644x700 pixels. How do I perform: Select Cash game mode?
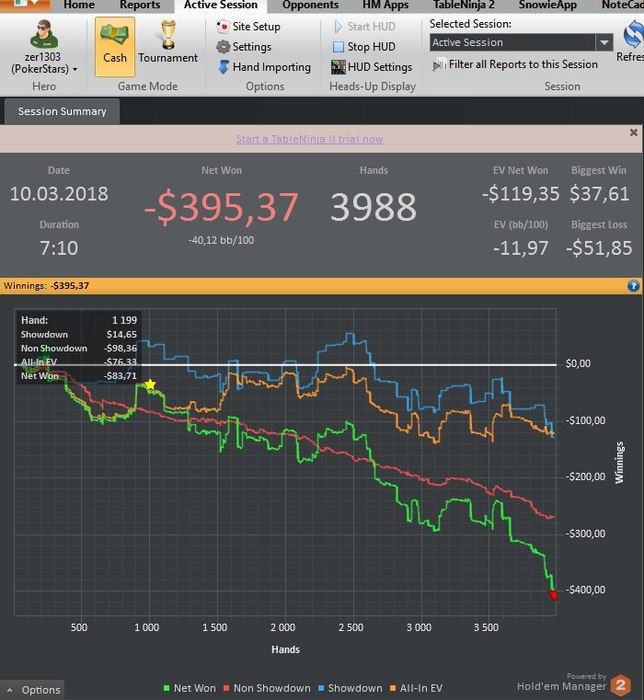[x=115, y=46]
